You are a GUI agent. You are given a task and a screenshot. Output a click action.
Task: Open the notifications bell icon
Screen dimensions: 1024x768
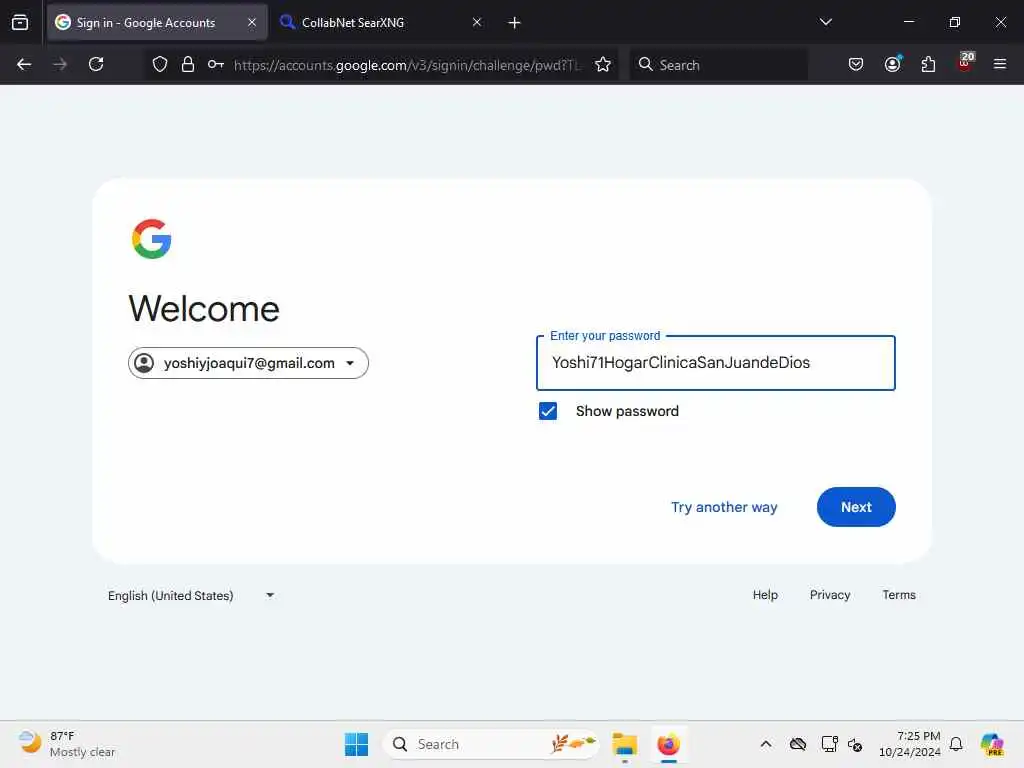click(x=956, y=744)
